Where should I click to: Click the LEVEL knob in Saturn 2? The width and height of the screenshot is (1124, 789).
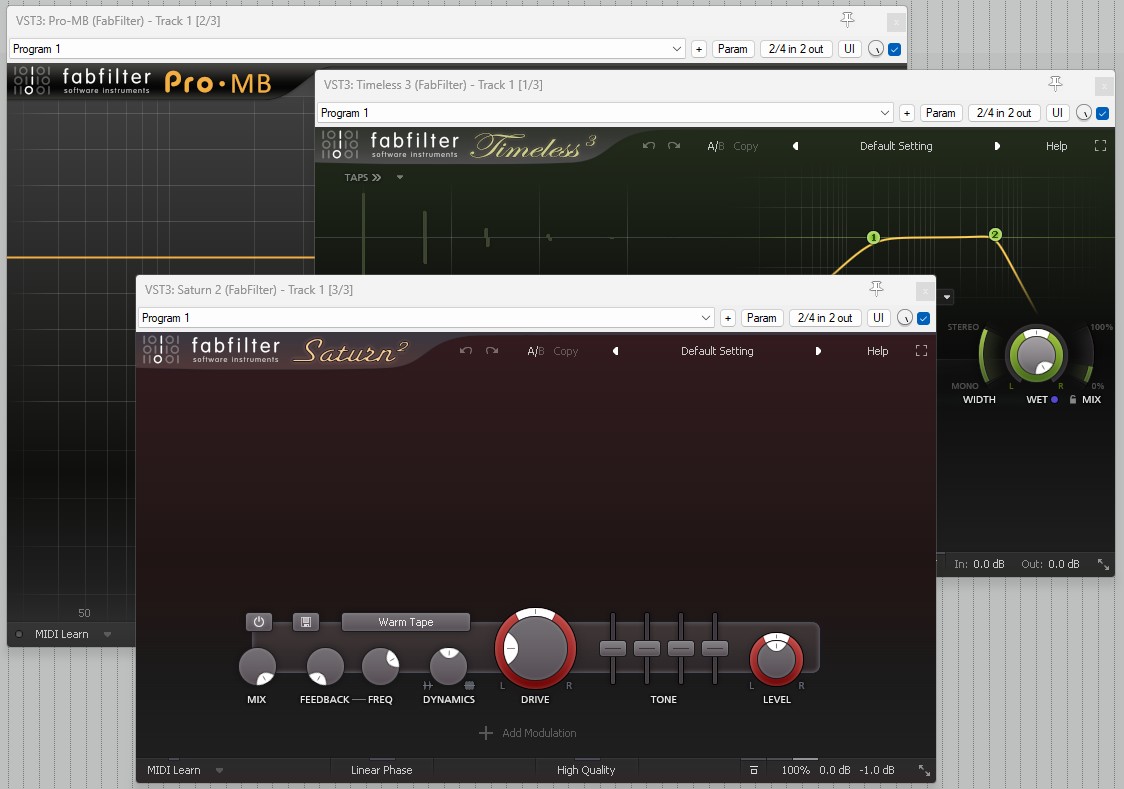(x=776, y=659)
